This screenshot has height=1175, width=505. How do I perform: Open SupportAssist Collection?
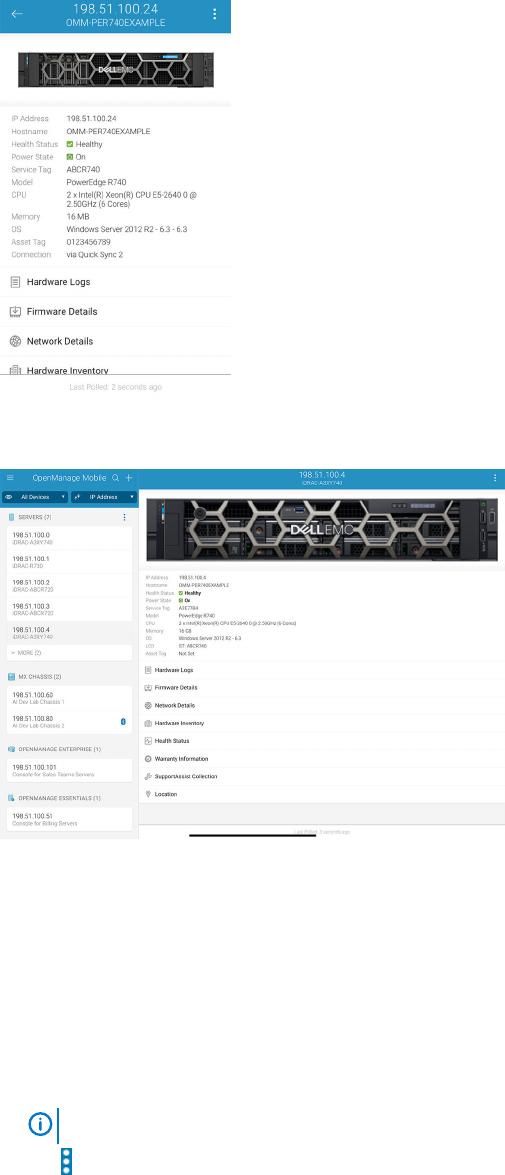click(x=322, y=776)
